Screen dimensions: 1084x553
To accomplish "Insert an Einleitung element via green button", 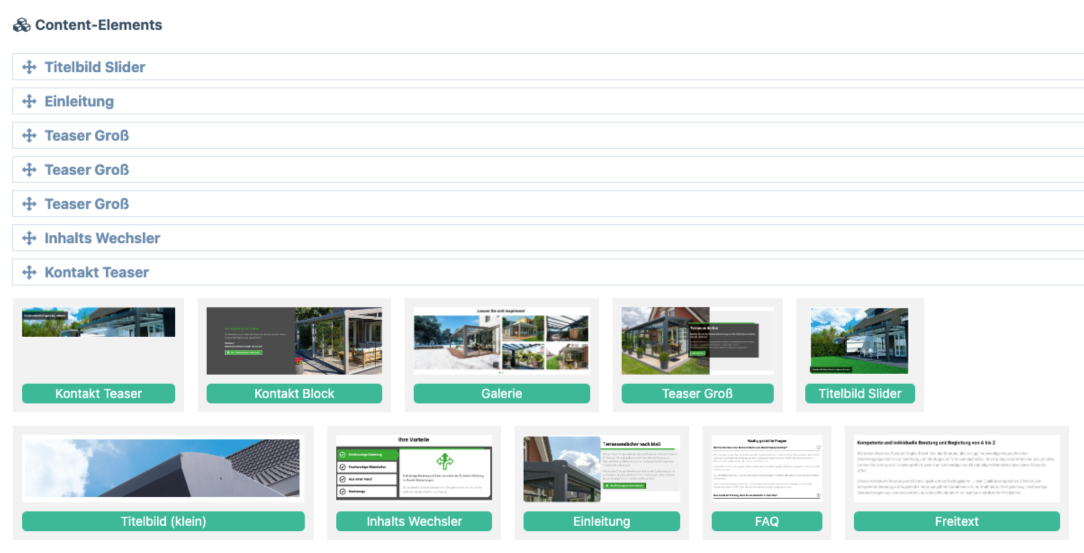I will point(601,521).
